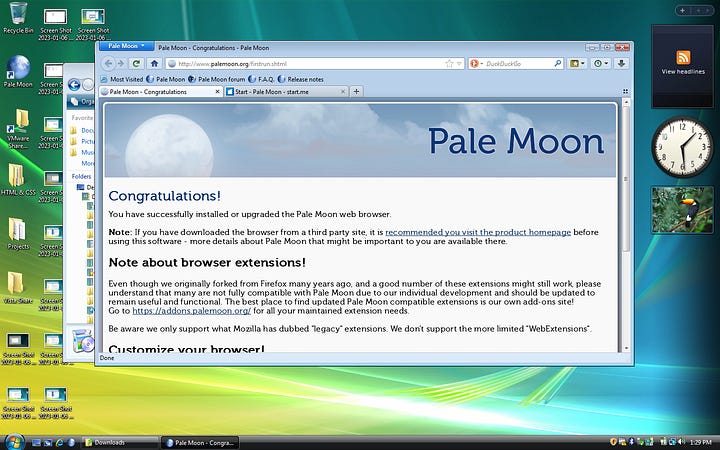Open the Recycle Bin desktop icon
The height and width of the screenshot is (450, 720).
pyautogui.click(x=18, y=18)
